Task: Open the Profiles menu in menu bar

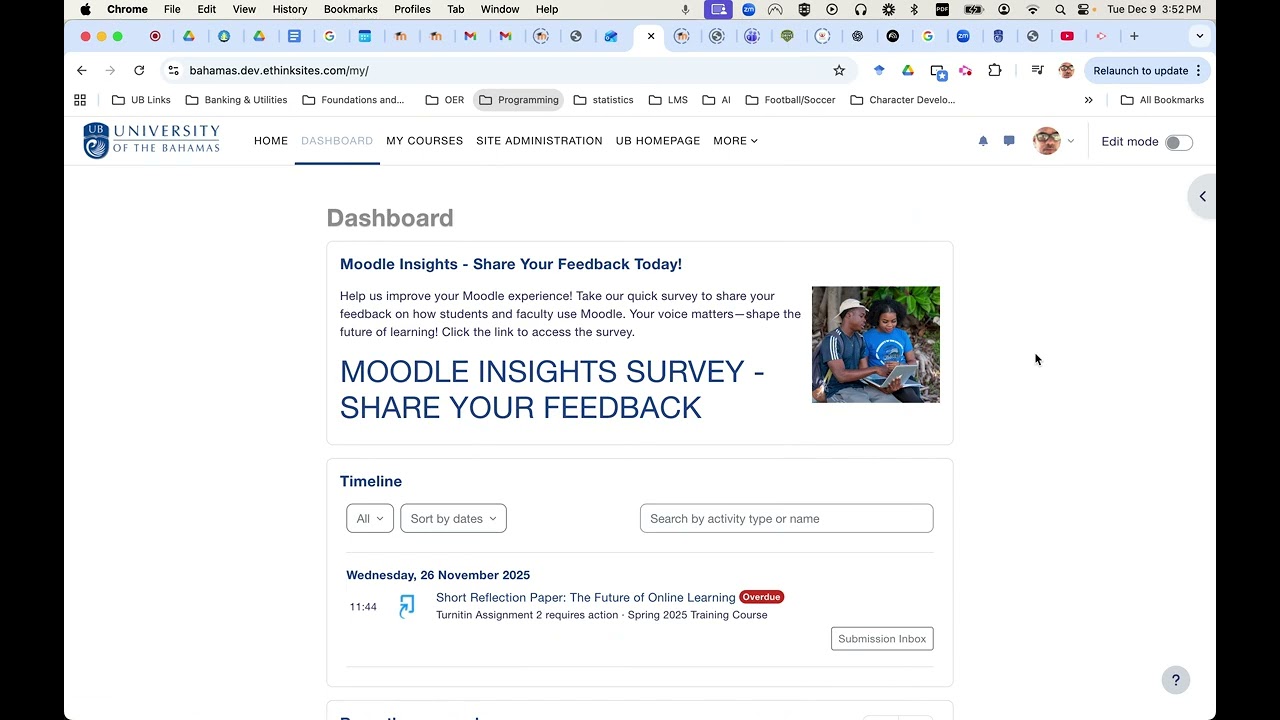Action: [412, 9]
